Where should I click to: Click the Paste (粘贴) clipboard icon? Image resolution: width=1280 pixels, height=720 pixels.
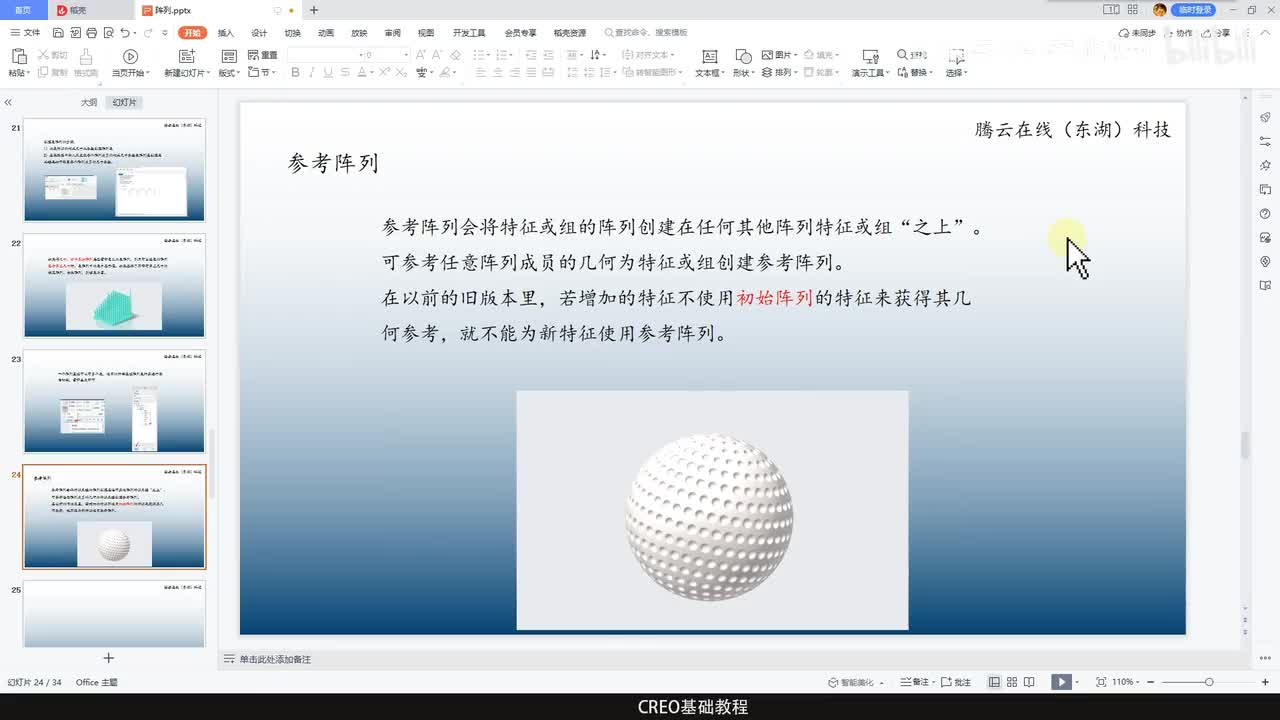point(18,57)
